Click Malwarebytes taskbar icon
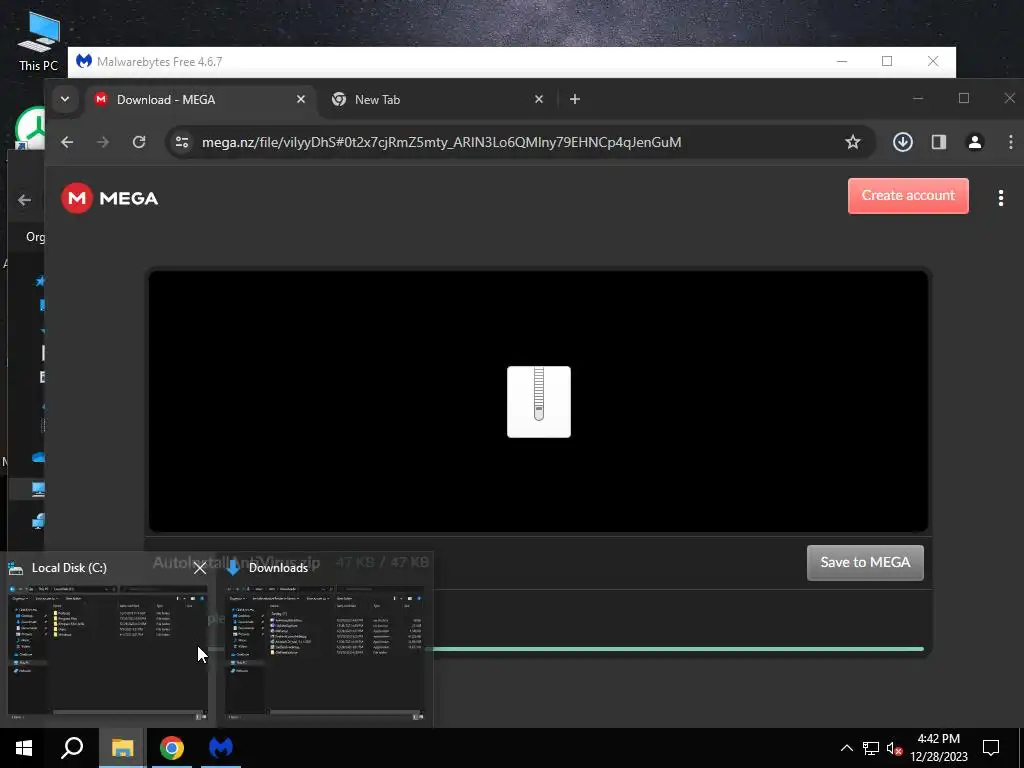Screen dimensions: 1024x768 pos(221,748)
